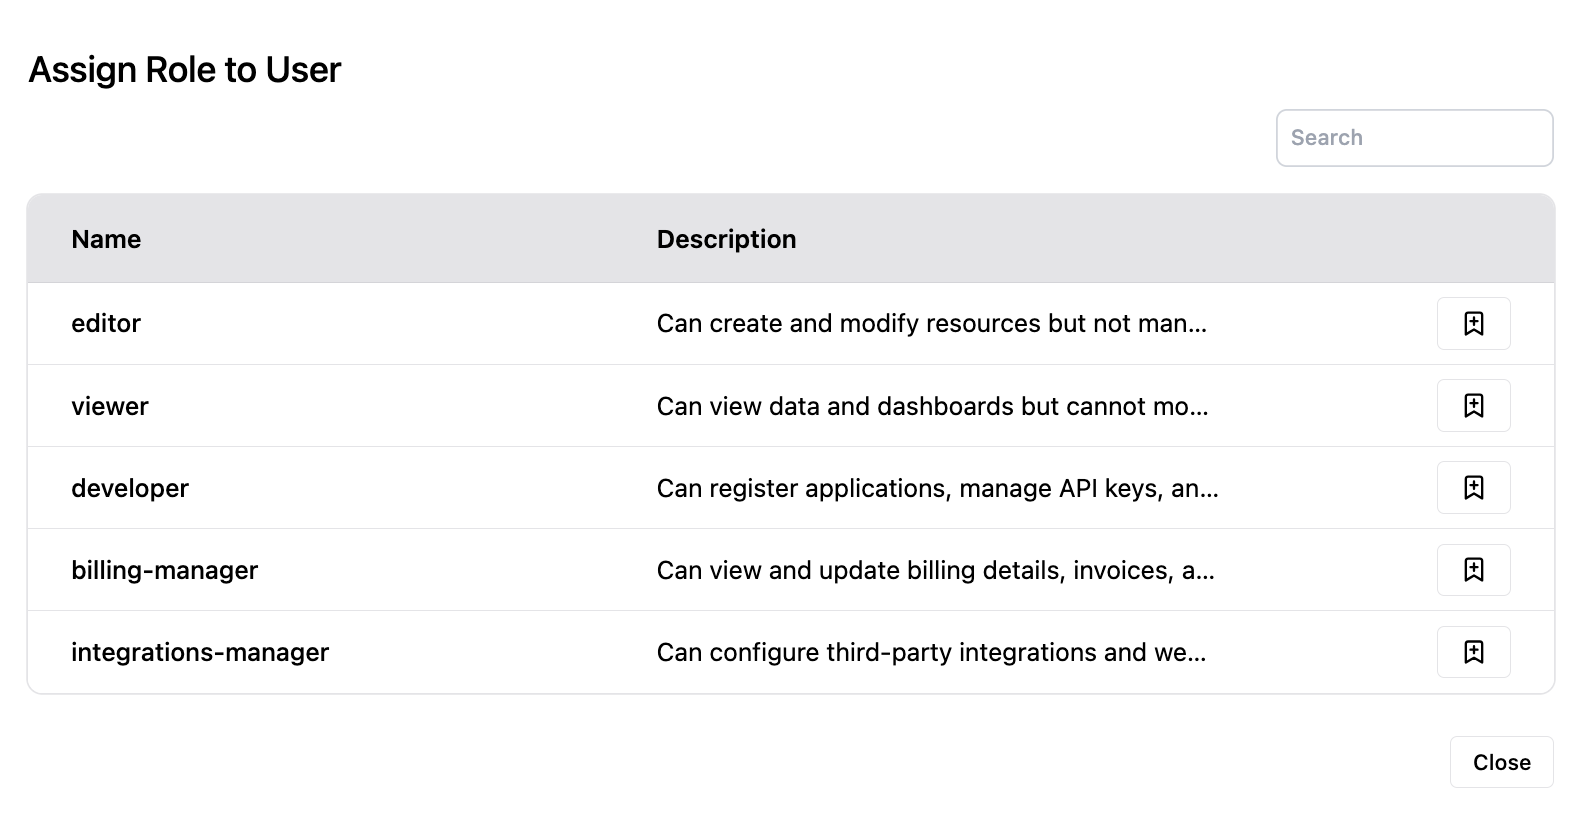Viewport: 1586px width, 816px height.
Task: Click the assign icon for the developer role
Action: 1474,487
